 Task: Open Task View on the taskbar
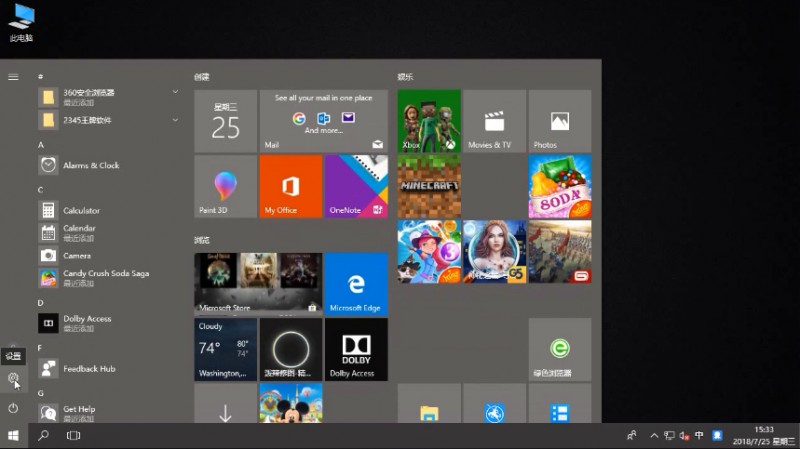(x=73, y=436)
